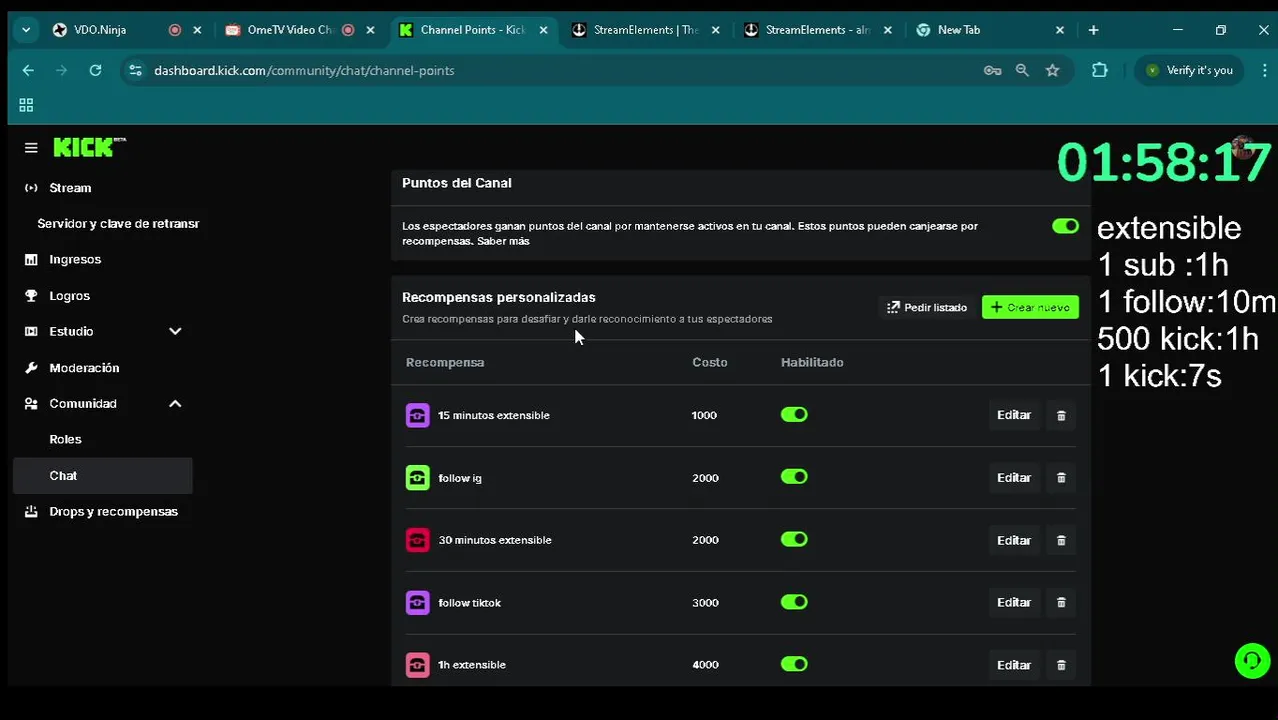Image resolution: width=1278 pixels, height=720 pixels.
Task: Open Moderación in the sidebar
Action: point(84,368)
